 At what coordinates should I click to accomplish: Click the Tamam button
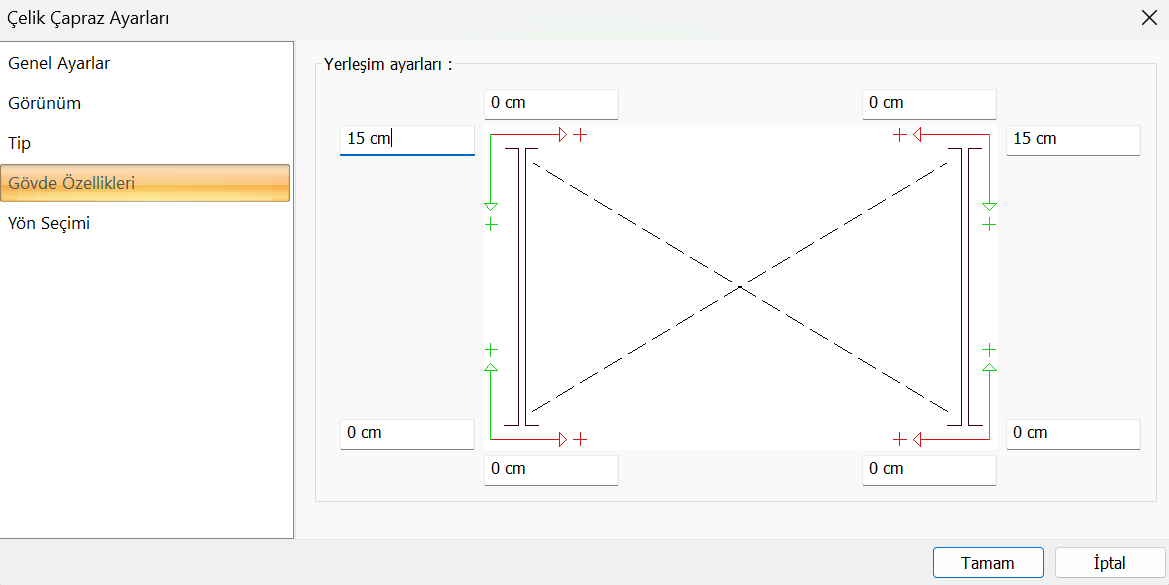tap(988, 563)
